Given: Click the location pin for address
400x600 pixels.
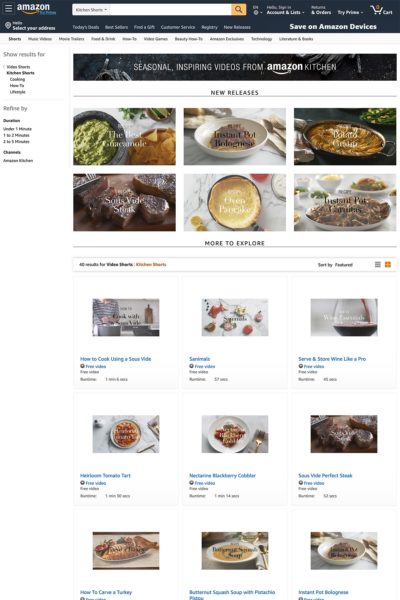Looking at the screenshot, I should (8, 26).
